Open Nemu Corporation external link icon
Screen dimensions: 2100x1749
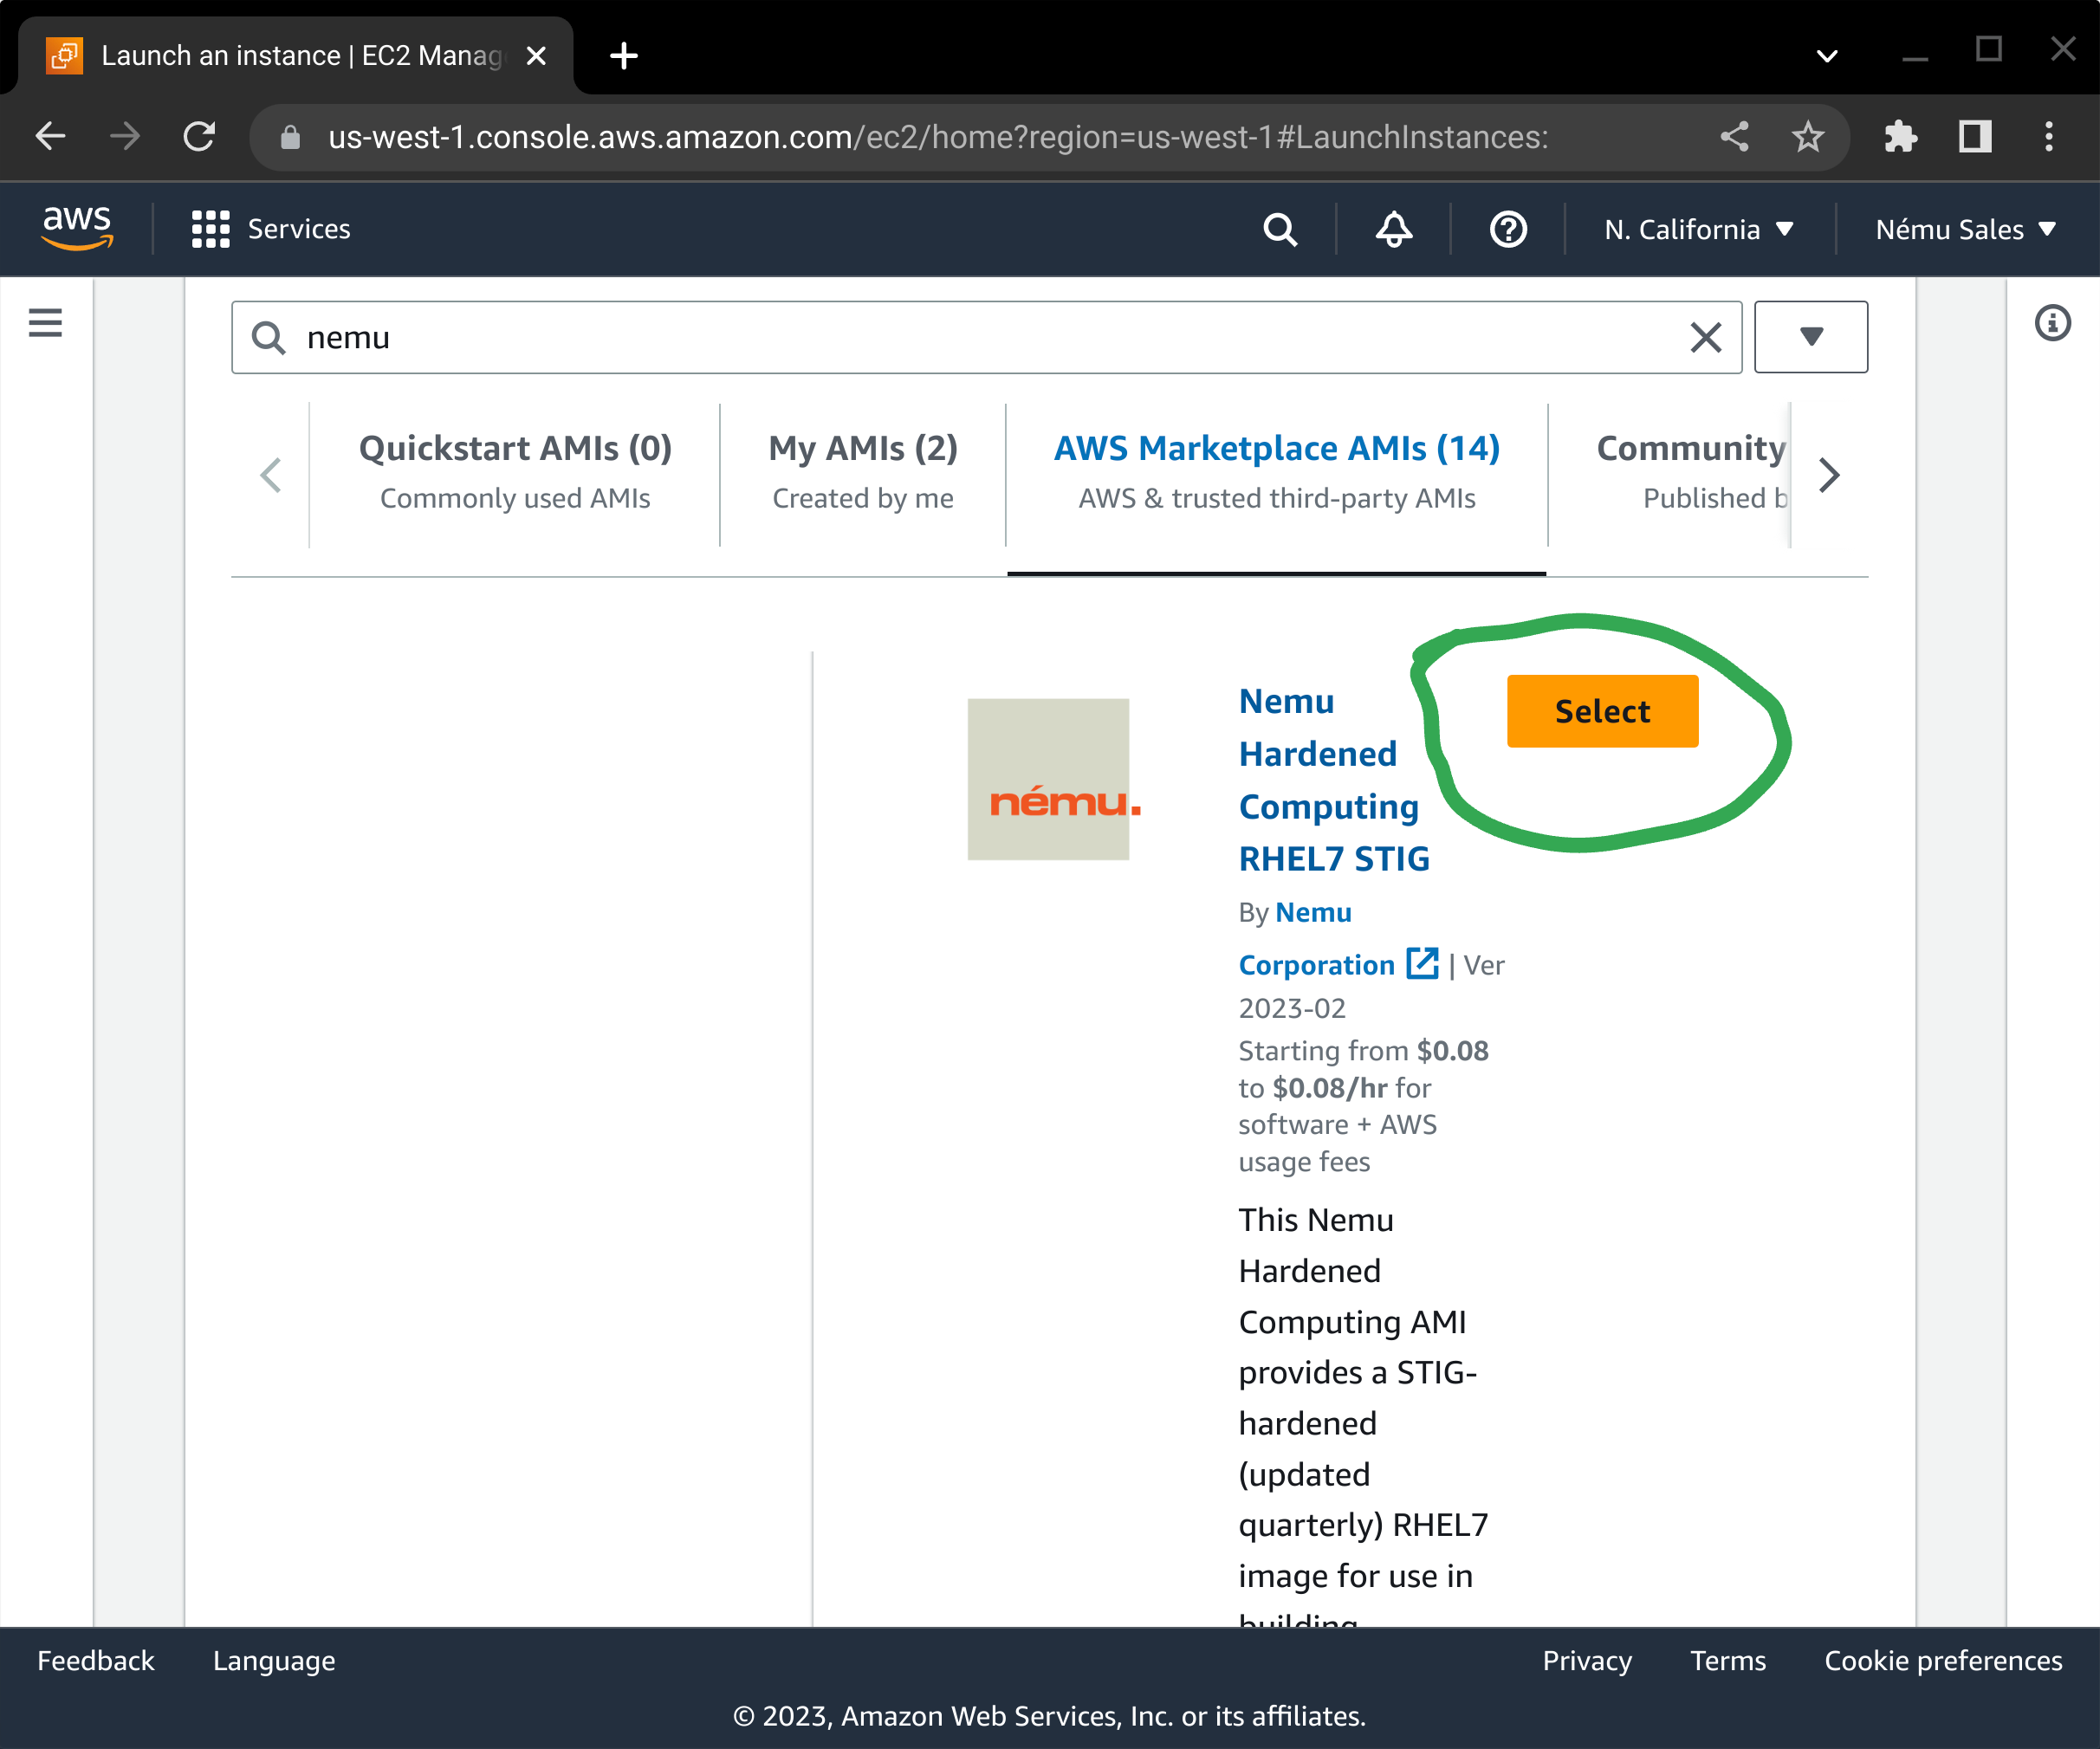point(1422,963)
